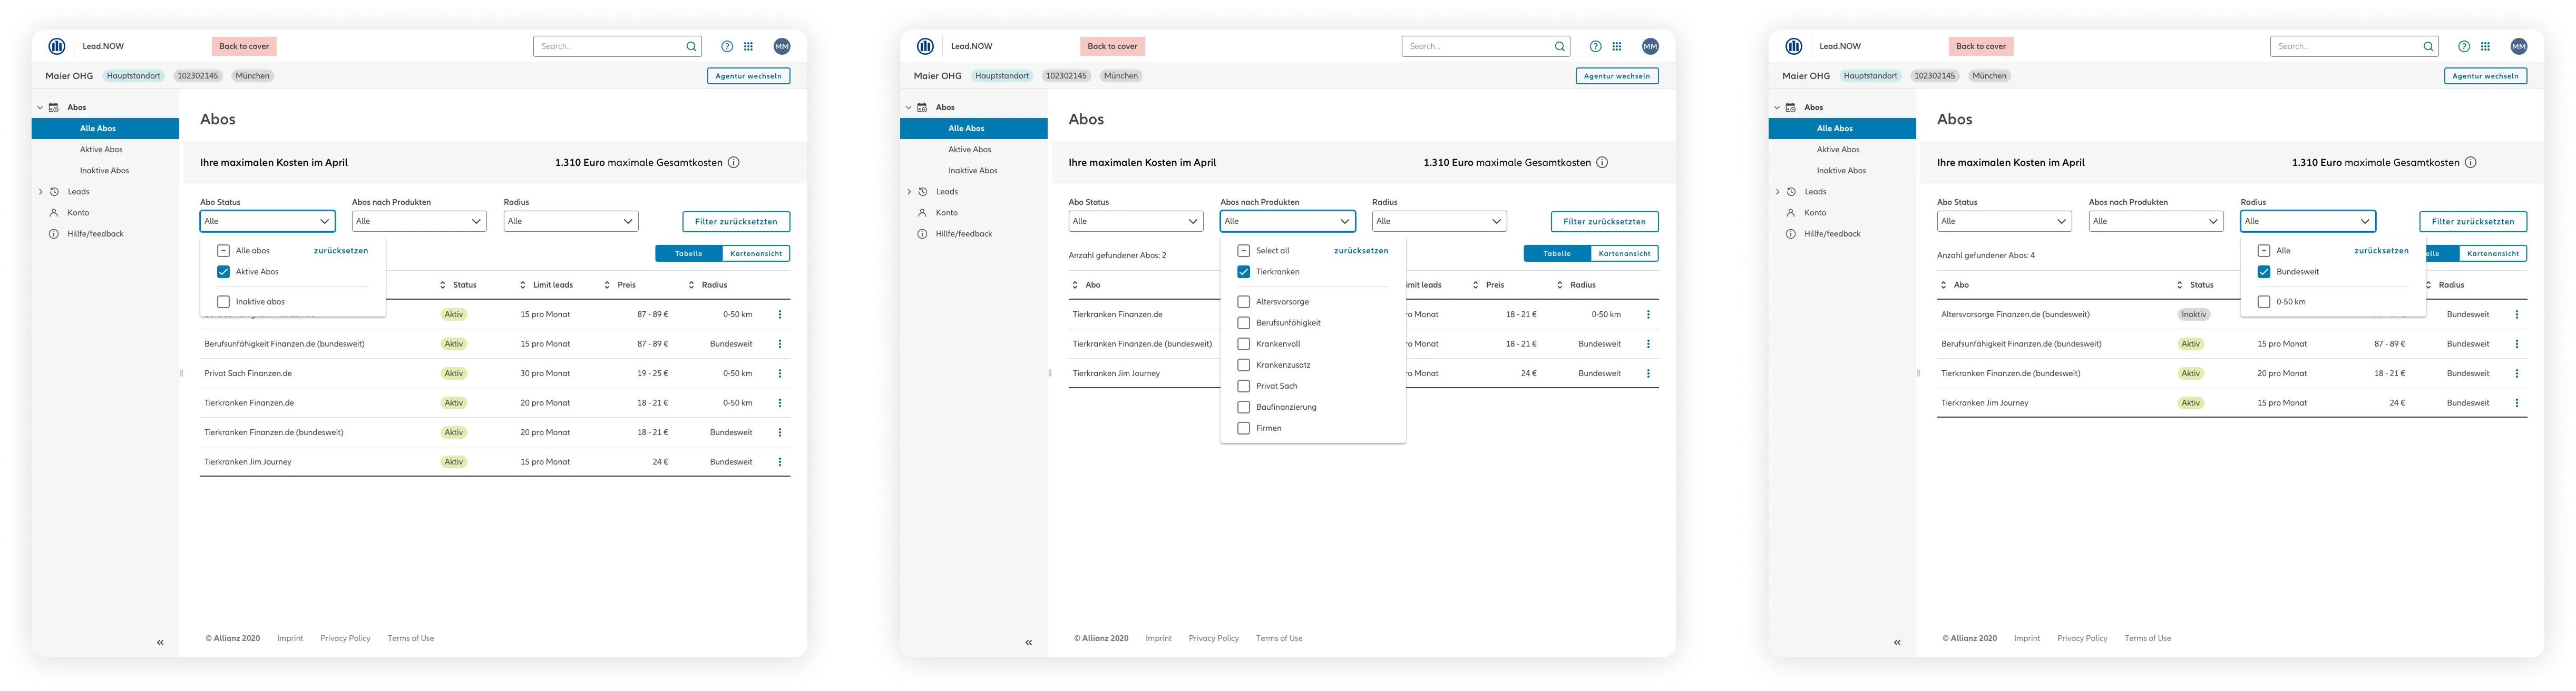Collapse the opened Abos nach Produkten dropdown
This screenshot has height=691, width=2576.
[1344, 221]
